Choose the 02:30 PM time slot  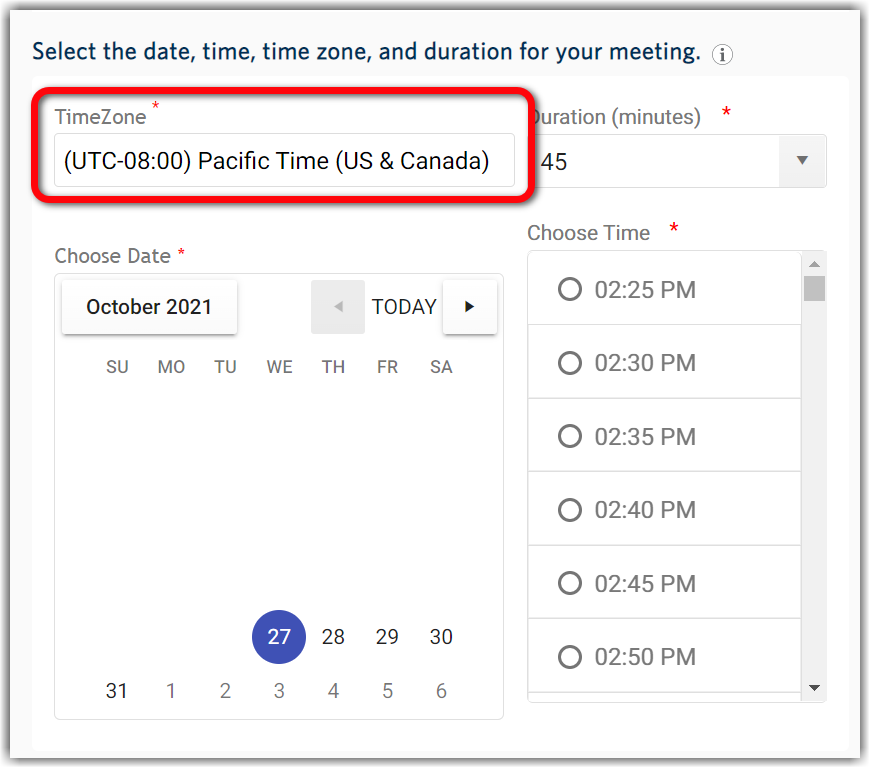click(x=570, y=363)
